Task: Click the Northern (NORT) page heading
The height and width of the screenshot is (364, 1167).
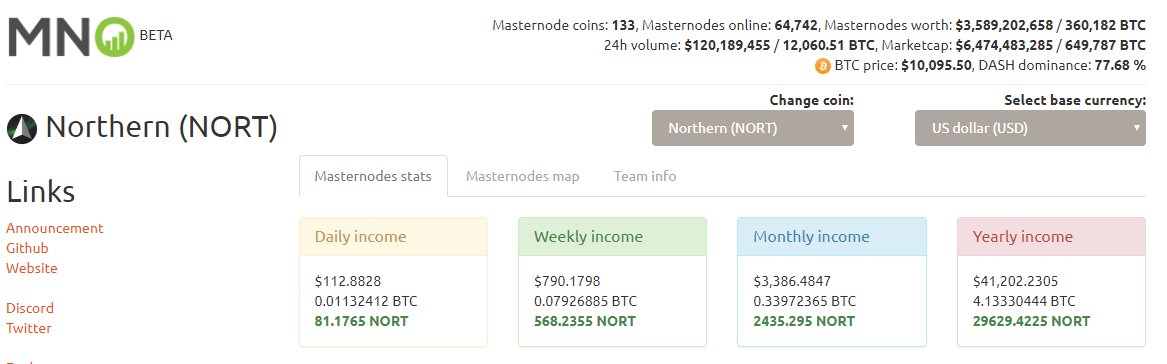Action: [x=162, y=128]
